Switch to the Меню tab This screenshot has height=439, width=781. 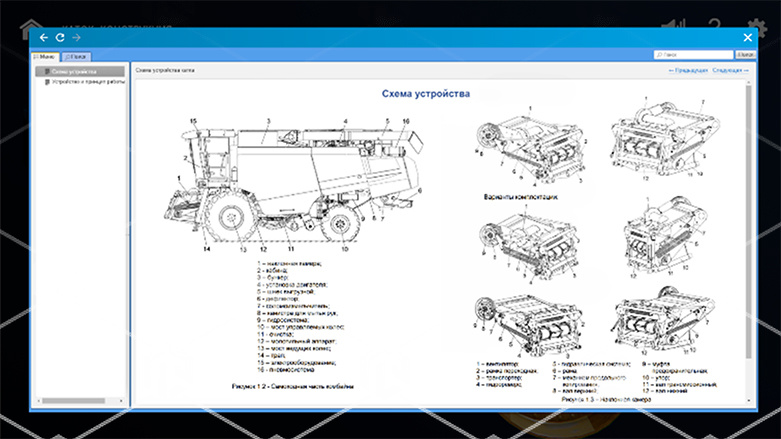[44, 57]
